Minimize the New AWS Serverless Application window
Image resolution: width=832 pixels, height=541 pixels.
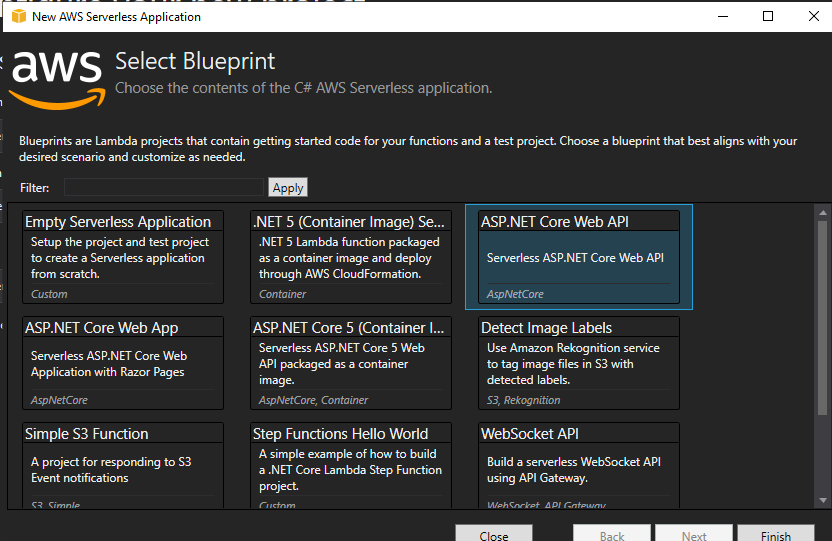[x=723, y=16]
